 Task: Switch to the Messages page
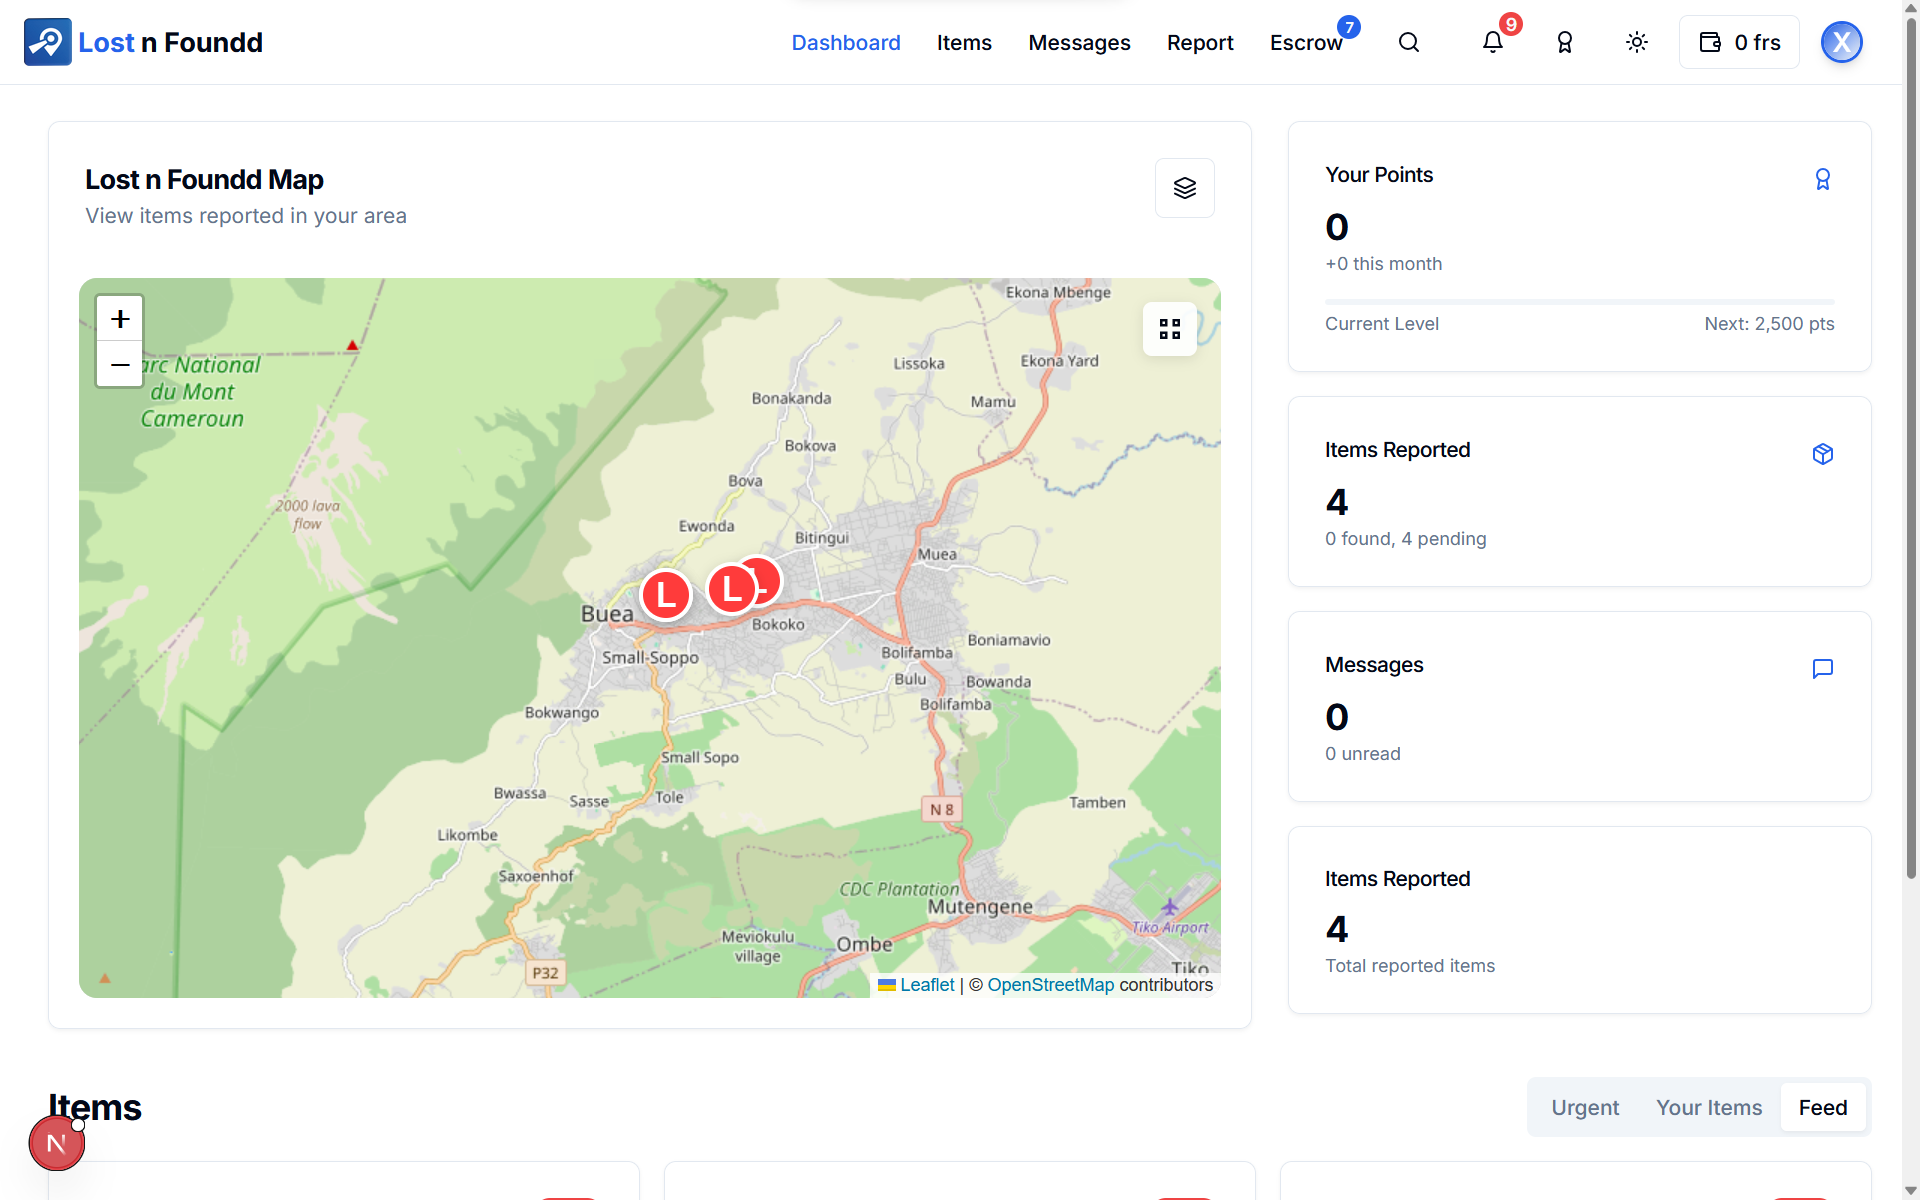1079,42
